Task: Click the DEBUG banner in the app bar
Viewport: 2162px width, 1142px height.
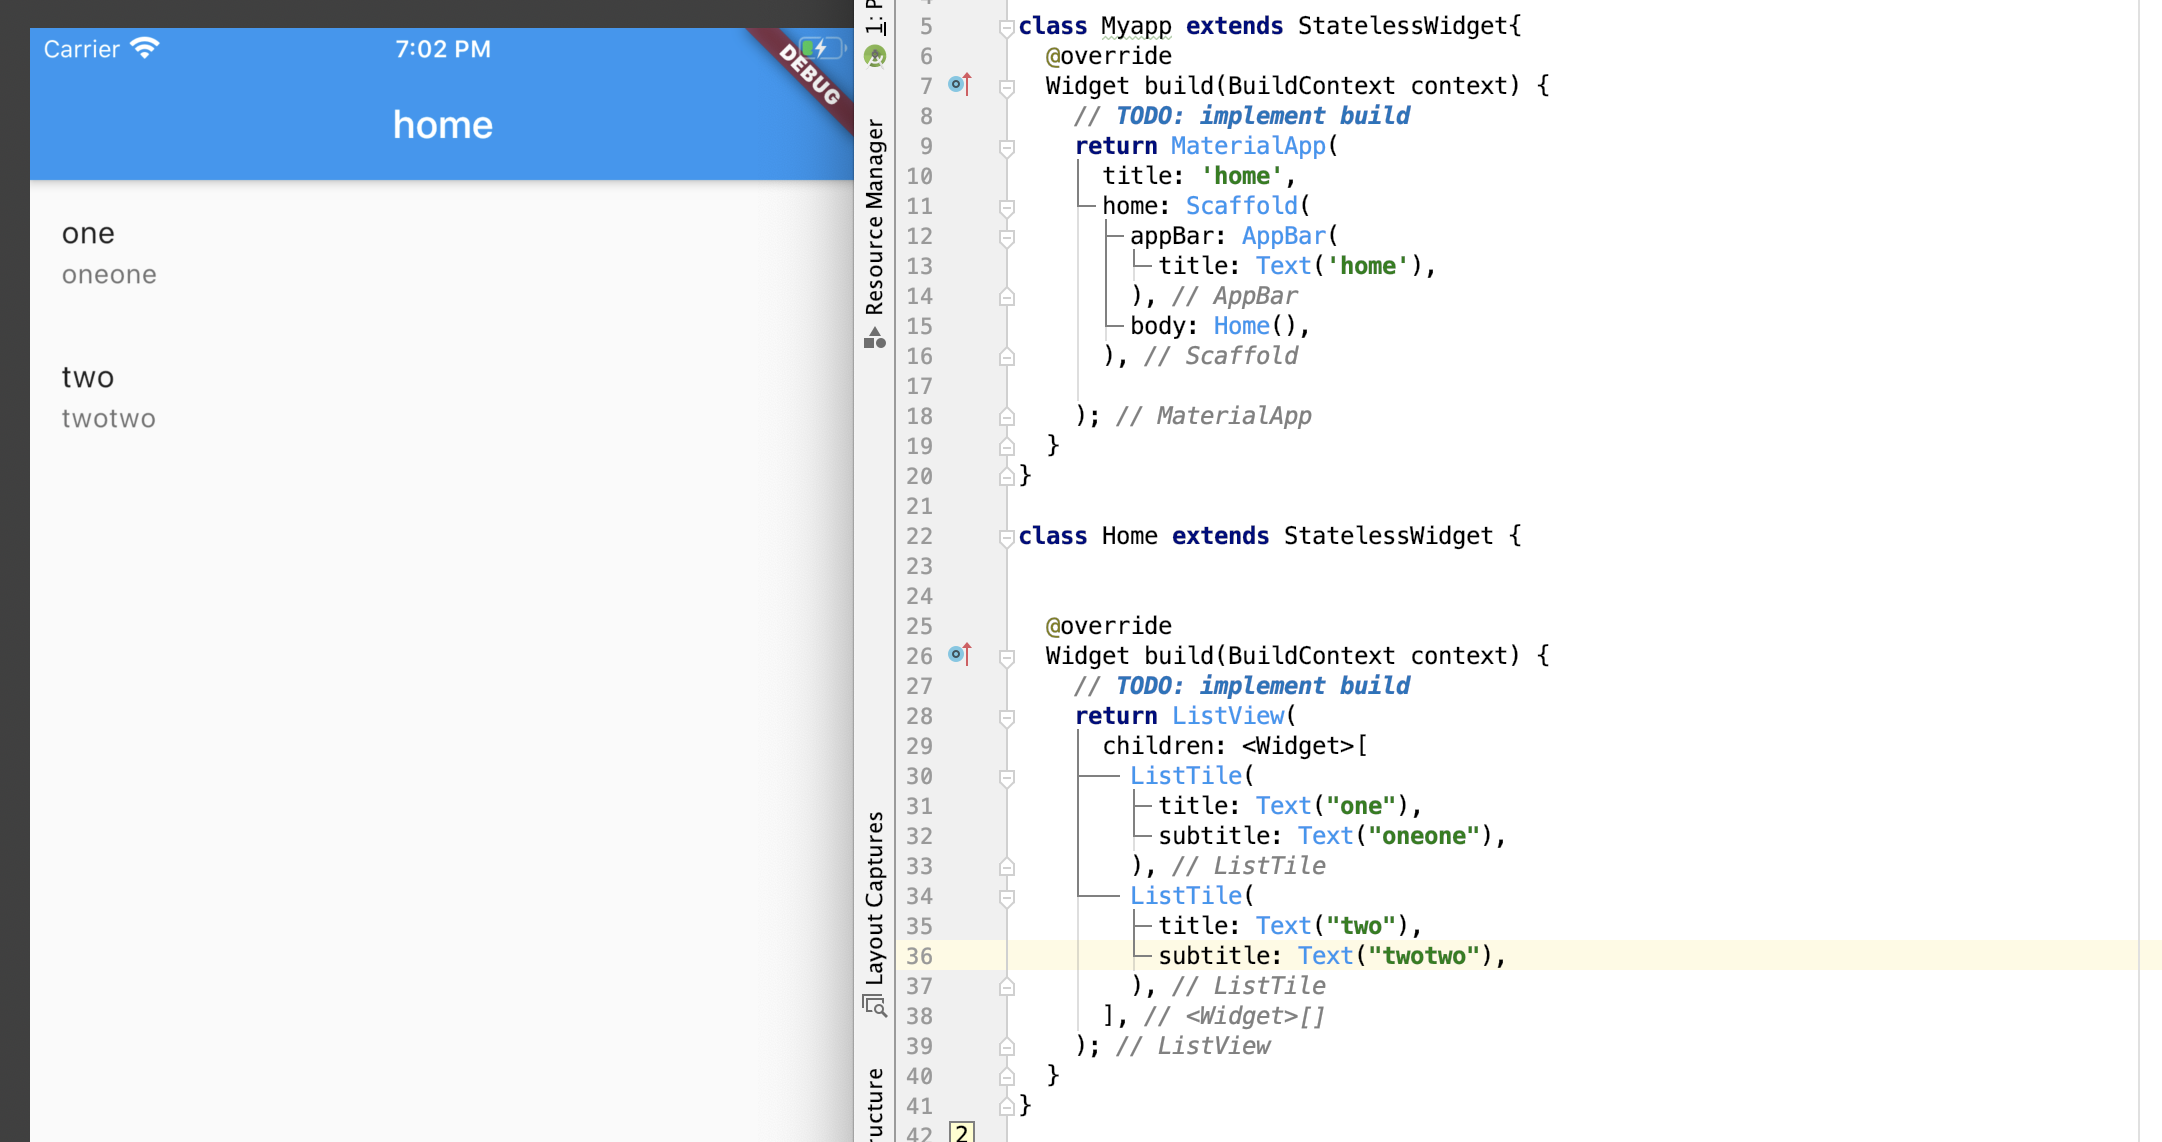Action: coord(808,74)
